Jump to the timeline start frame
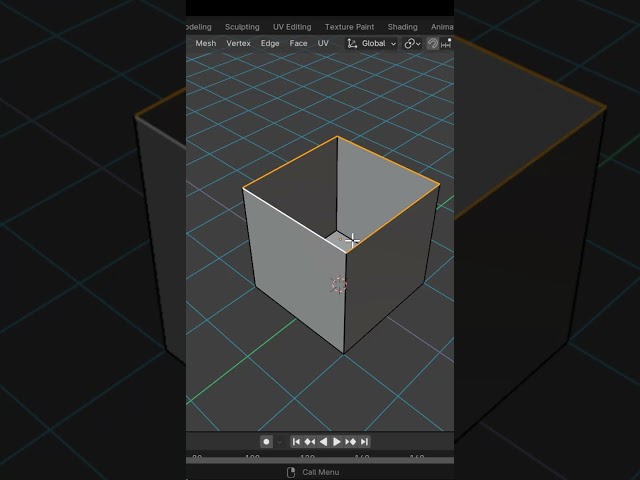Image resolution: width=640 pixels, height=480 pixels. [297, 442]
